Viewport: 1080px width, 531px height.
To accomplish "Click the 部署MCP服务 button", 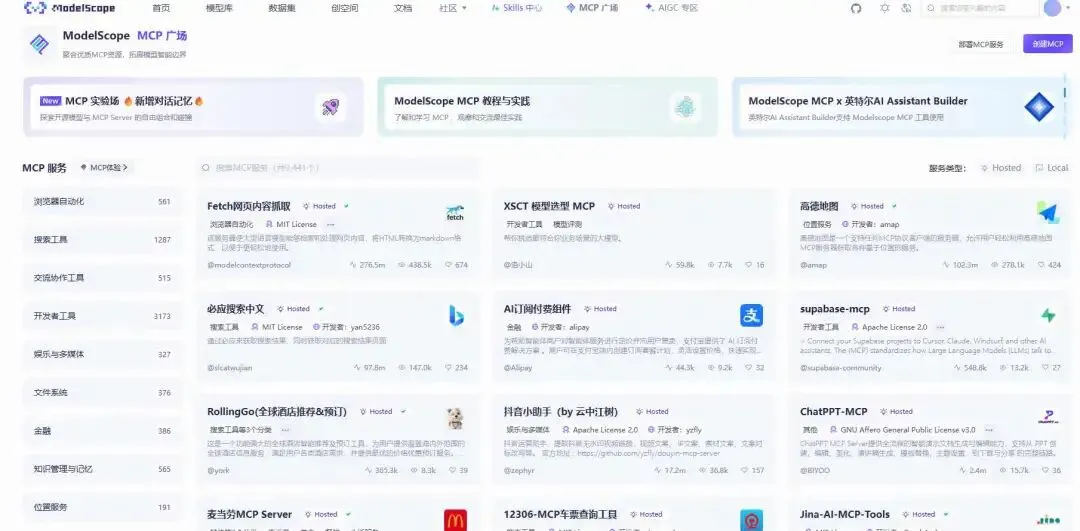I will pyautogui.click(x=981, y=44).
